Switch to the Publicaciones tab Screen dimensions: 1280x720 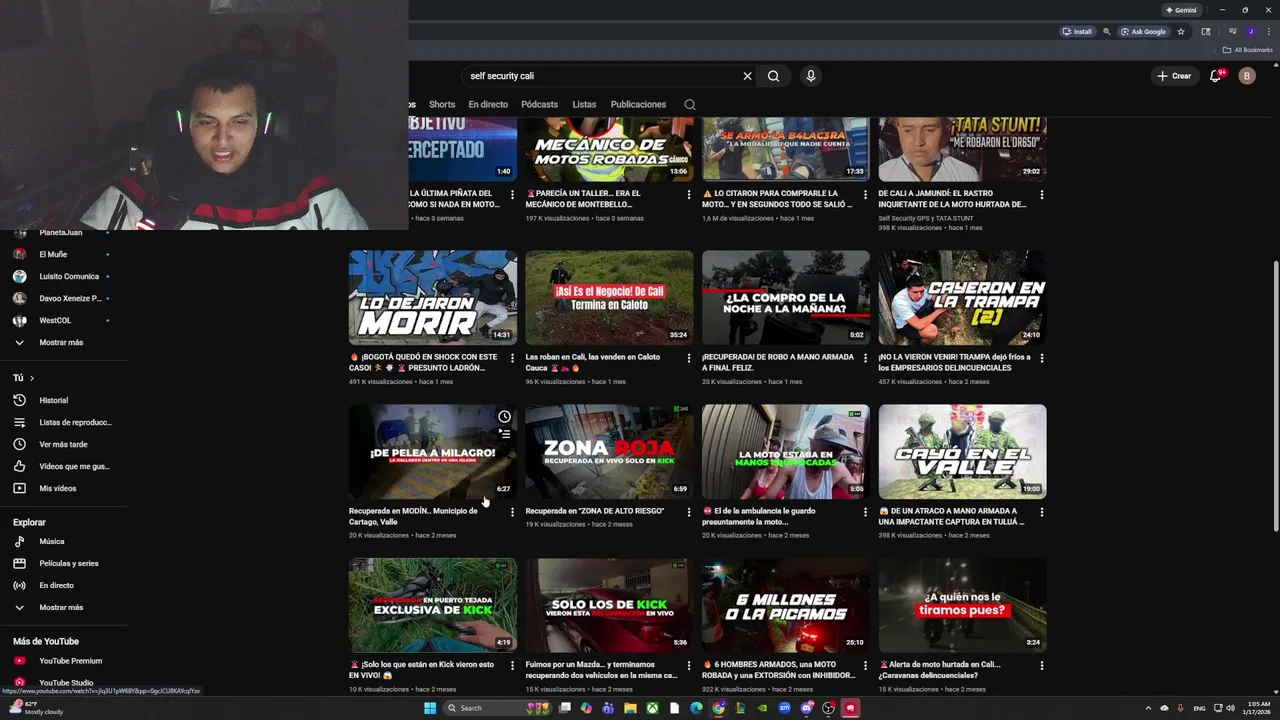[x=638, y=104]
